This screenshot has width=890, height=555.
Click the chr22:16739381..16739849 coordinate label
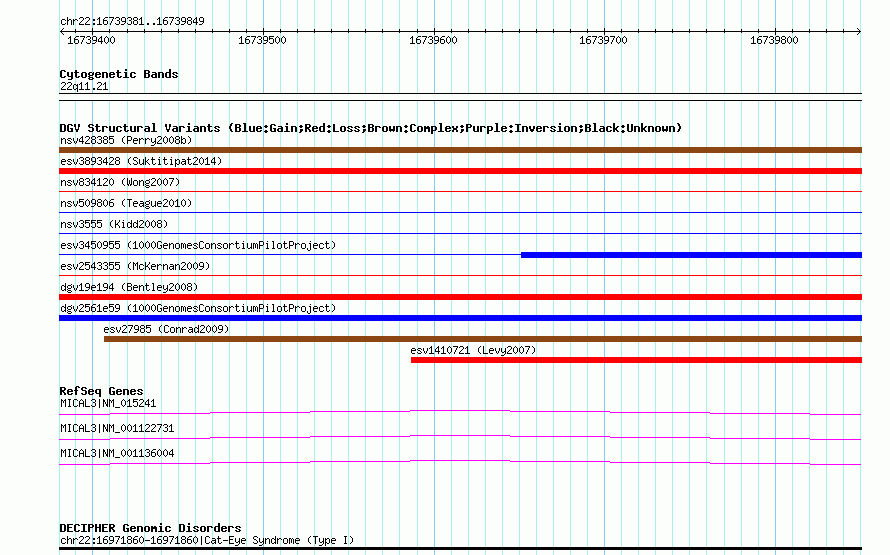coord(132,22)
